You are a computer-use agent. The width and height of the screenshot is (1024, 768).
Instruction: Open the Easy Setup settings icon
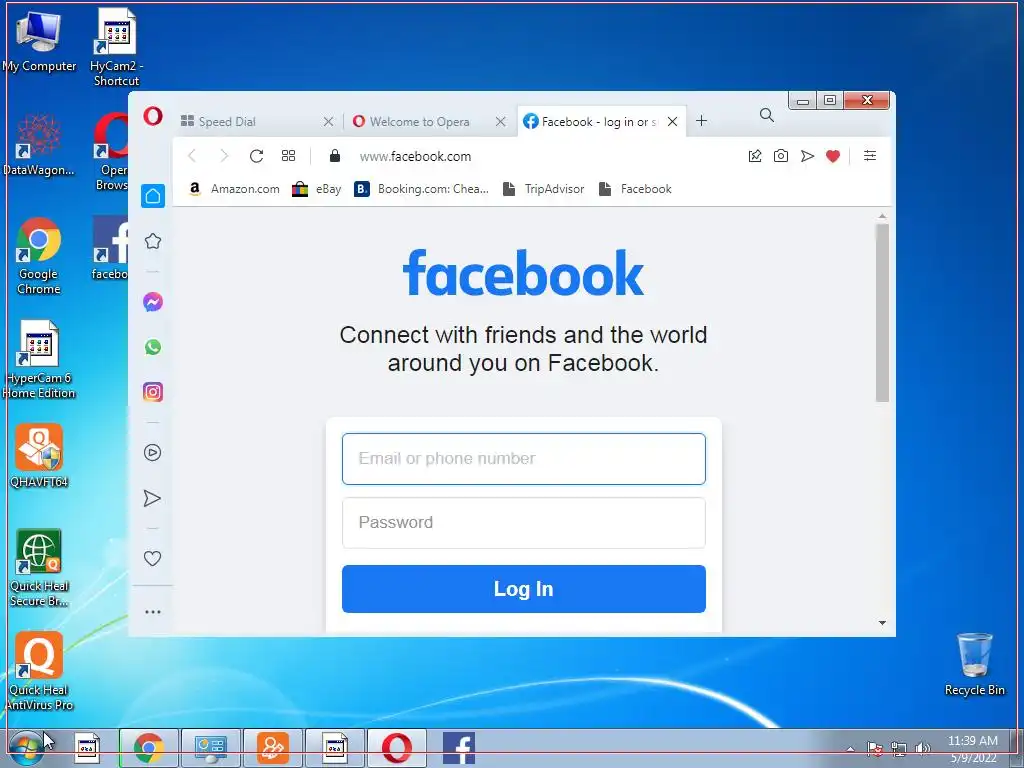[870, 155]
